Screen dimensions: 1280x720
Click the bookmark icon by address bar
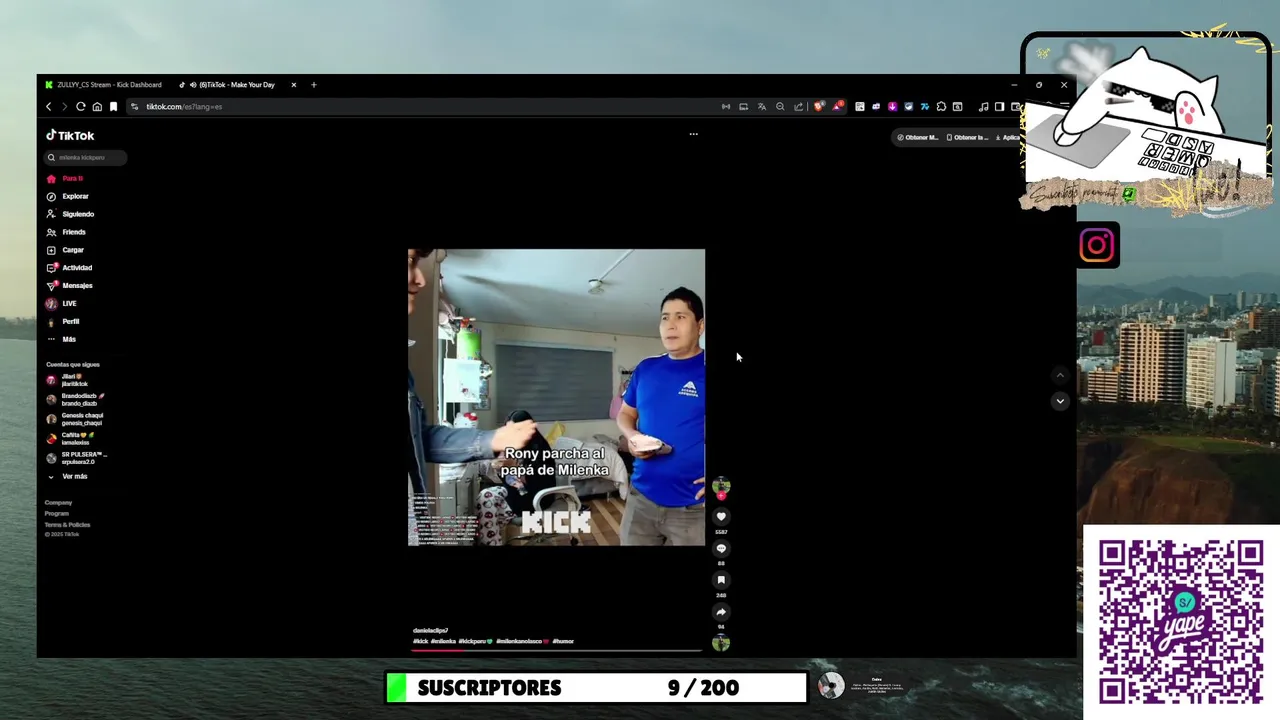tap(113, 106)
